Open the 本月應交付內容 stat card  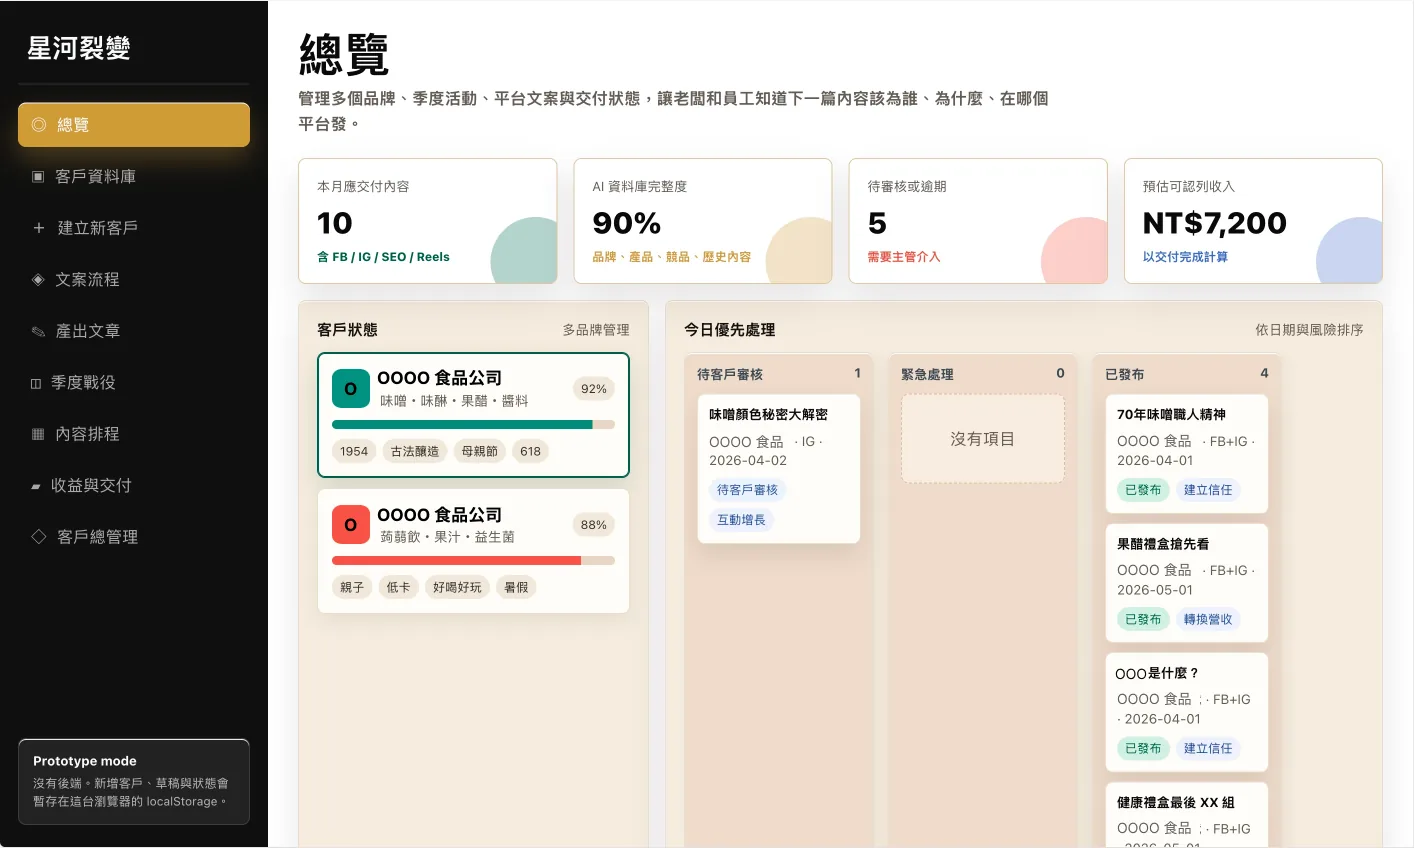428,221
